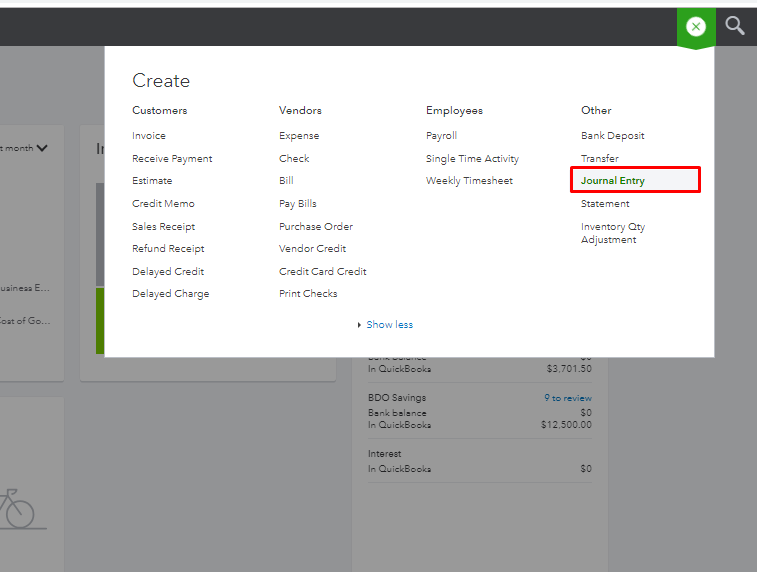Viewport: 757px width, 572px height.
Task: Open Transfer under Other
Action: point(600,159)
